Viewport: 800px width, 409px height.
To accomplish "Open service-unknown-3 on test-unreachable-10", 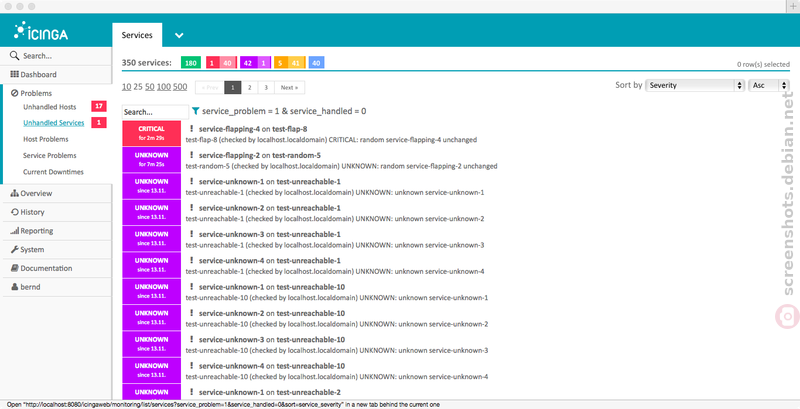I will tap(272, 340).
